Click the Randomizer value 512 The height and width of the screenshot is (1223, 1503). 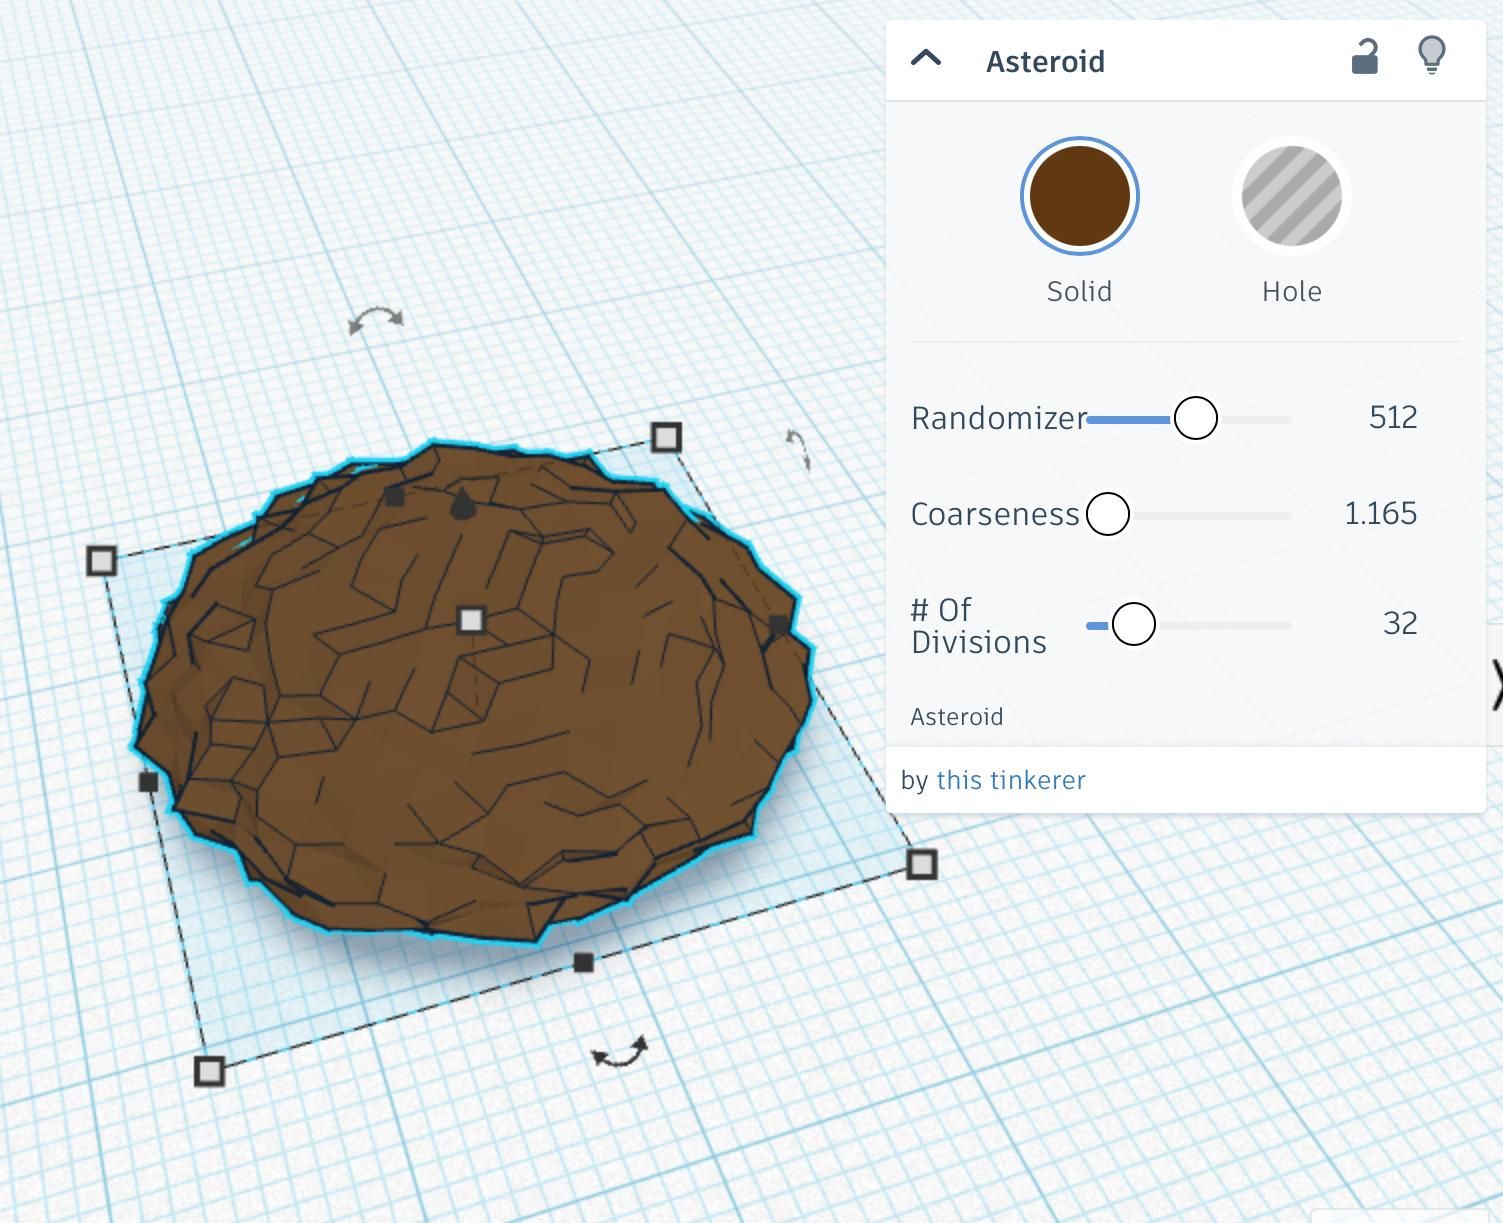point(1394,418)
